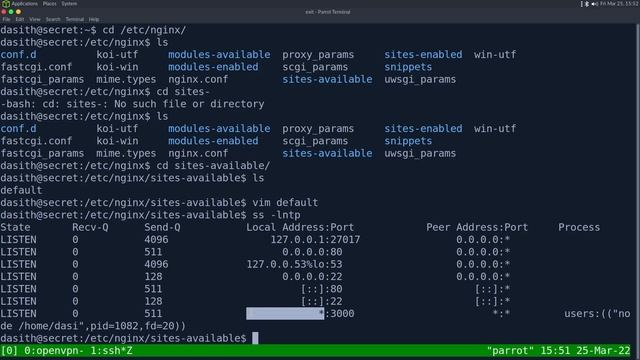Click the terminal window title text
Image resolution: width=640 pixels, height=360 pixels.
[328, 12]
